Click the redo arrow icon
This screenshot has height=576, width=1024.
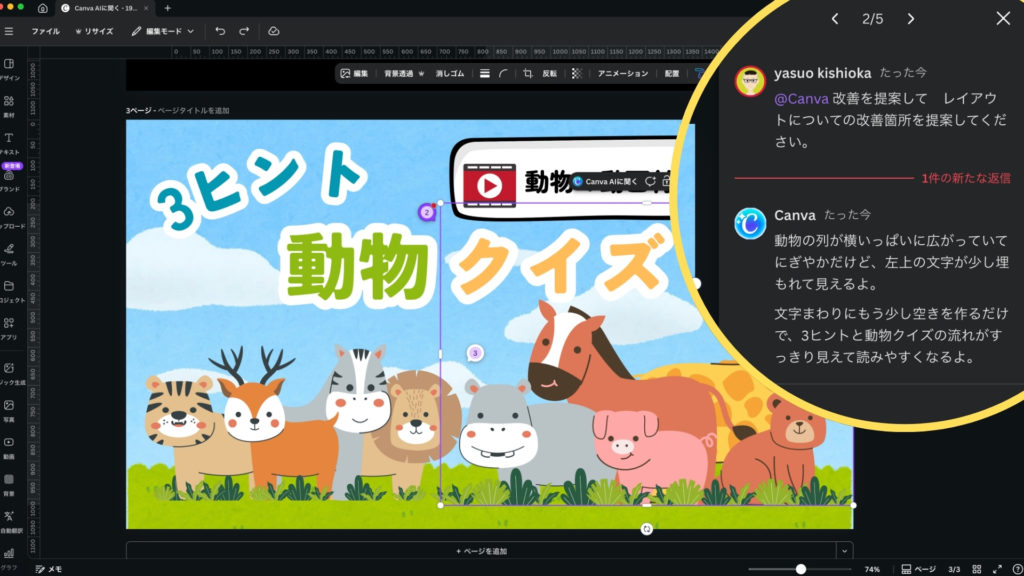coord(243,31)
